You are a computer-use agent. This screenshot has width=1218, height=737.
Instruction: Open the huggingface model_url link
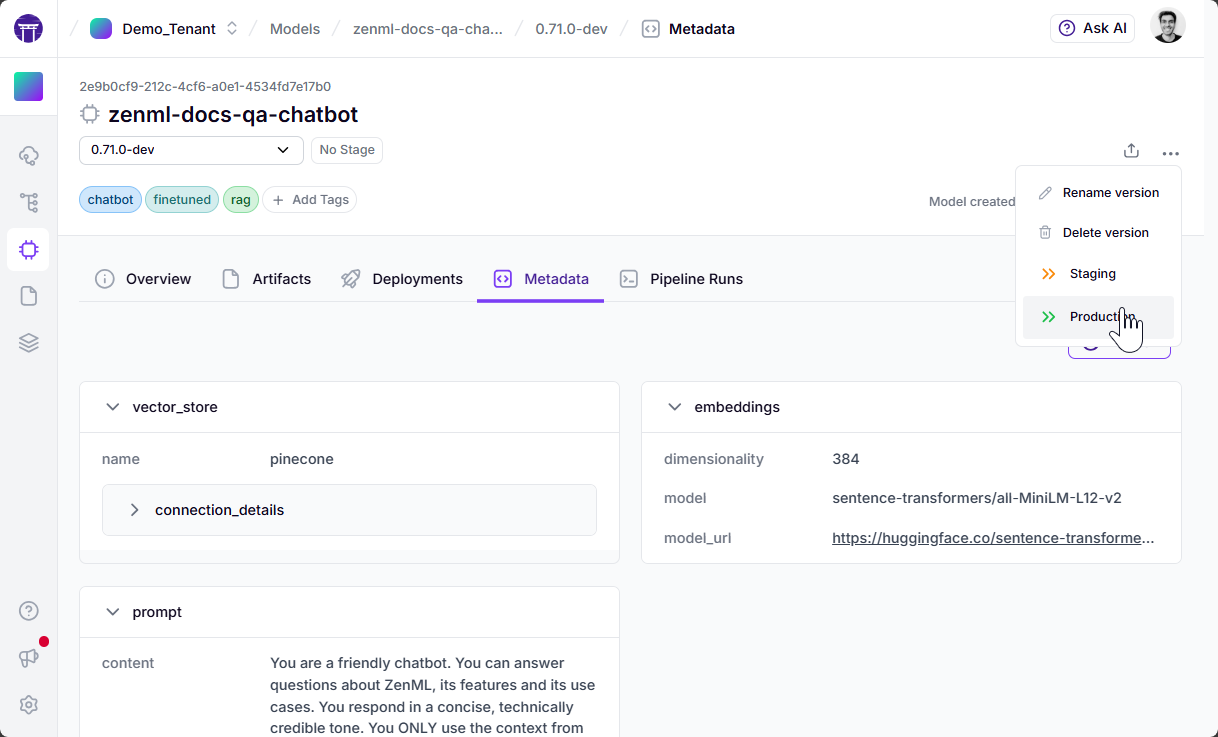[992, 538]
